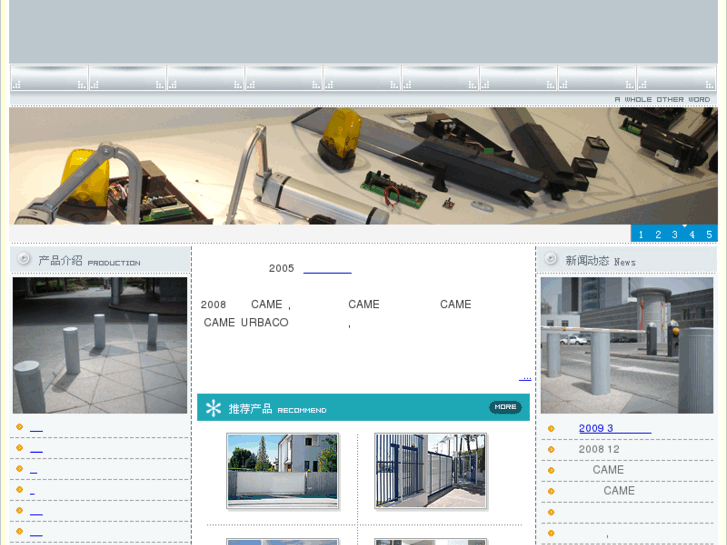Click the arrow icon beside 产品介绍 heading
727x545 pixels.
(x=24, y=259)
